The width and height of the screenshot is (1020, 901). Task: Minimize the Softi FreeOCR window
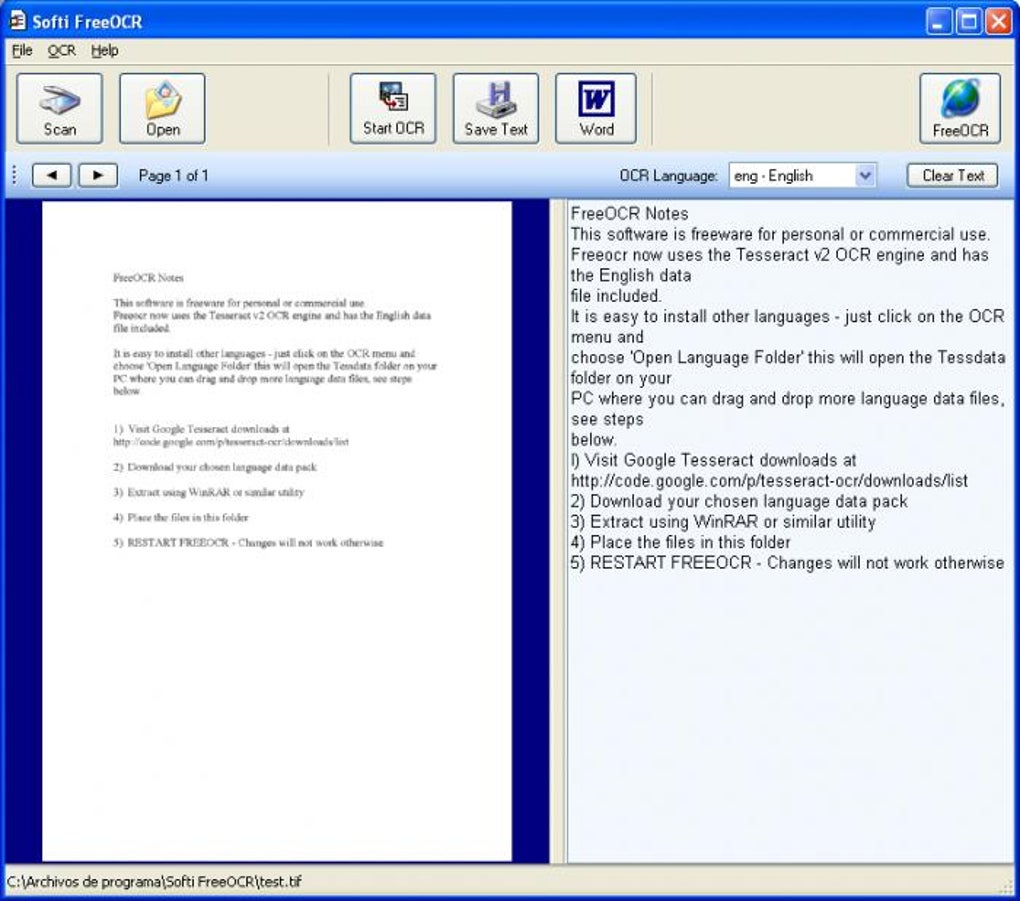click(x=938, y=21)
